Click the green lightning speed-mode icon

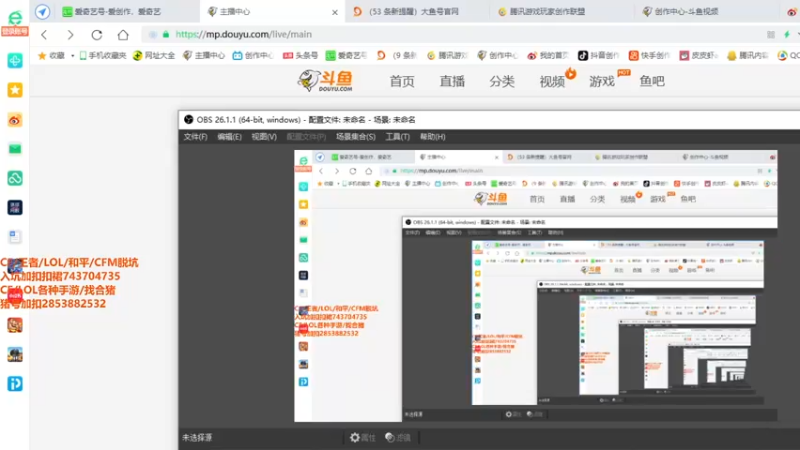tap(787, 35)
